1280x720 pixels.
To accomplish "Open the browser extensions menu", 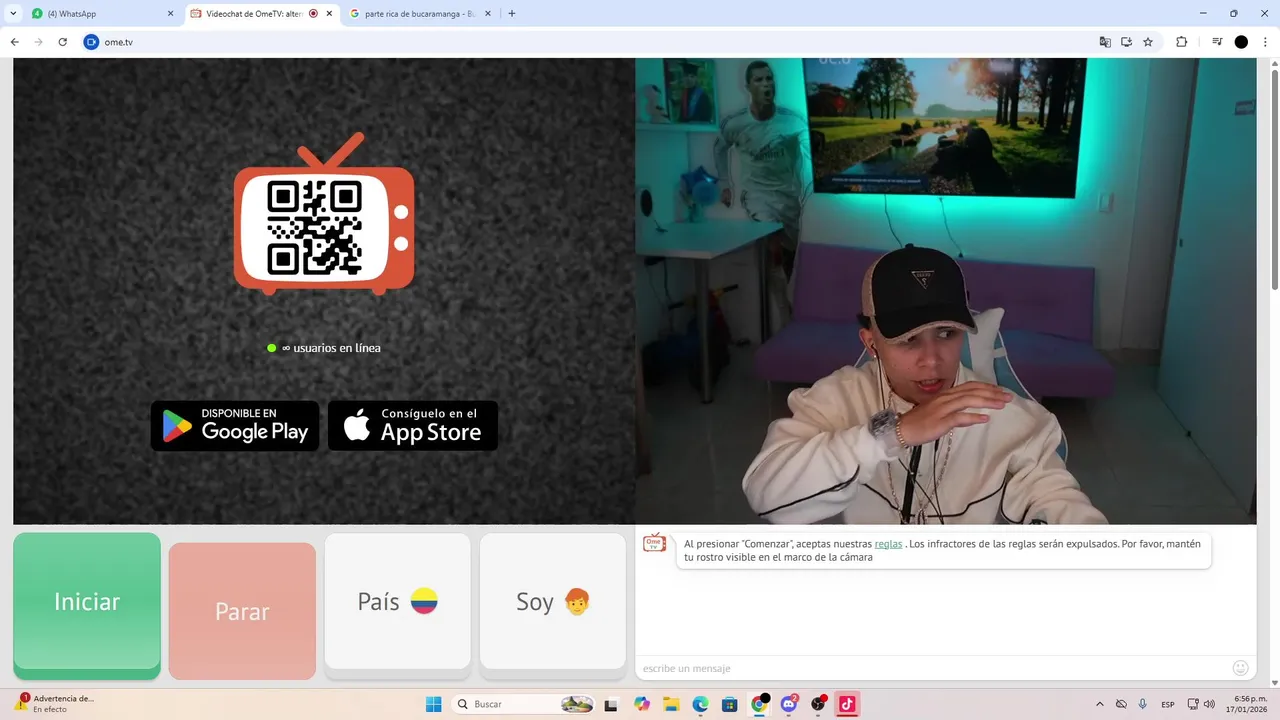I will tap(1181, 42).
